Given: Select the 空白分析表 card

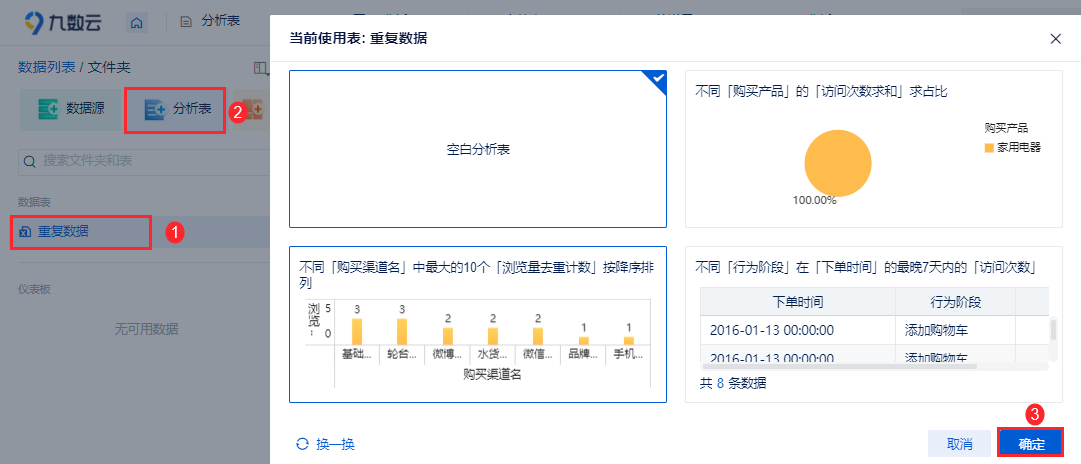Looking at the screenshot, I should 478,149.
